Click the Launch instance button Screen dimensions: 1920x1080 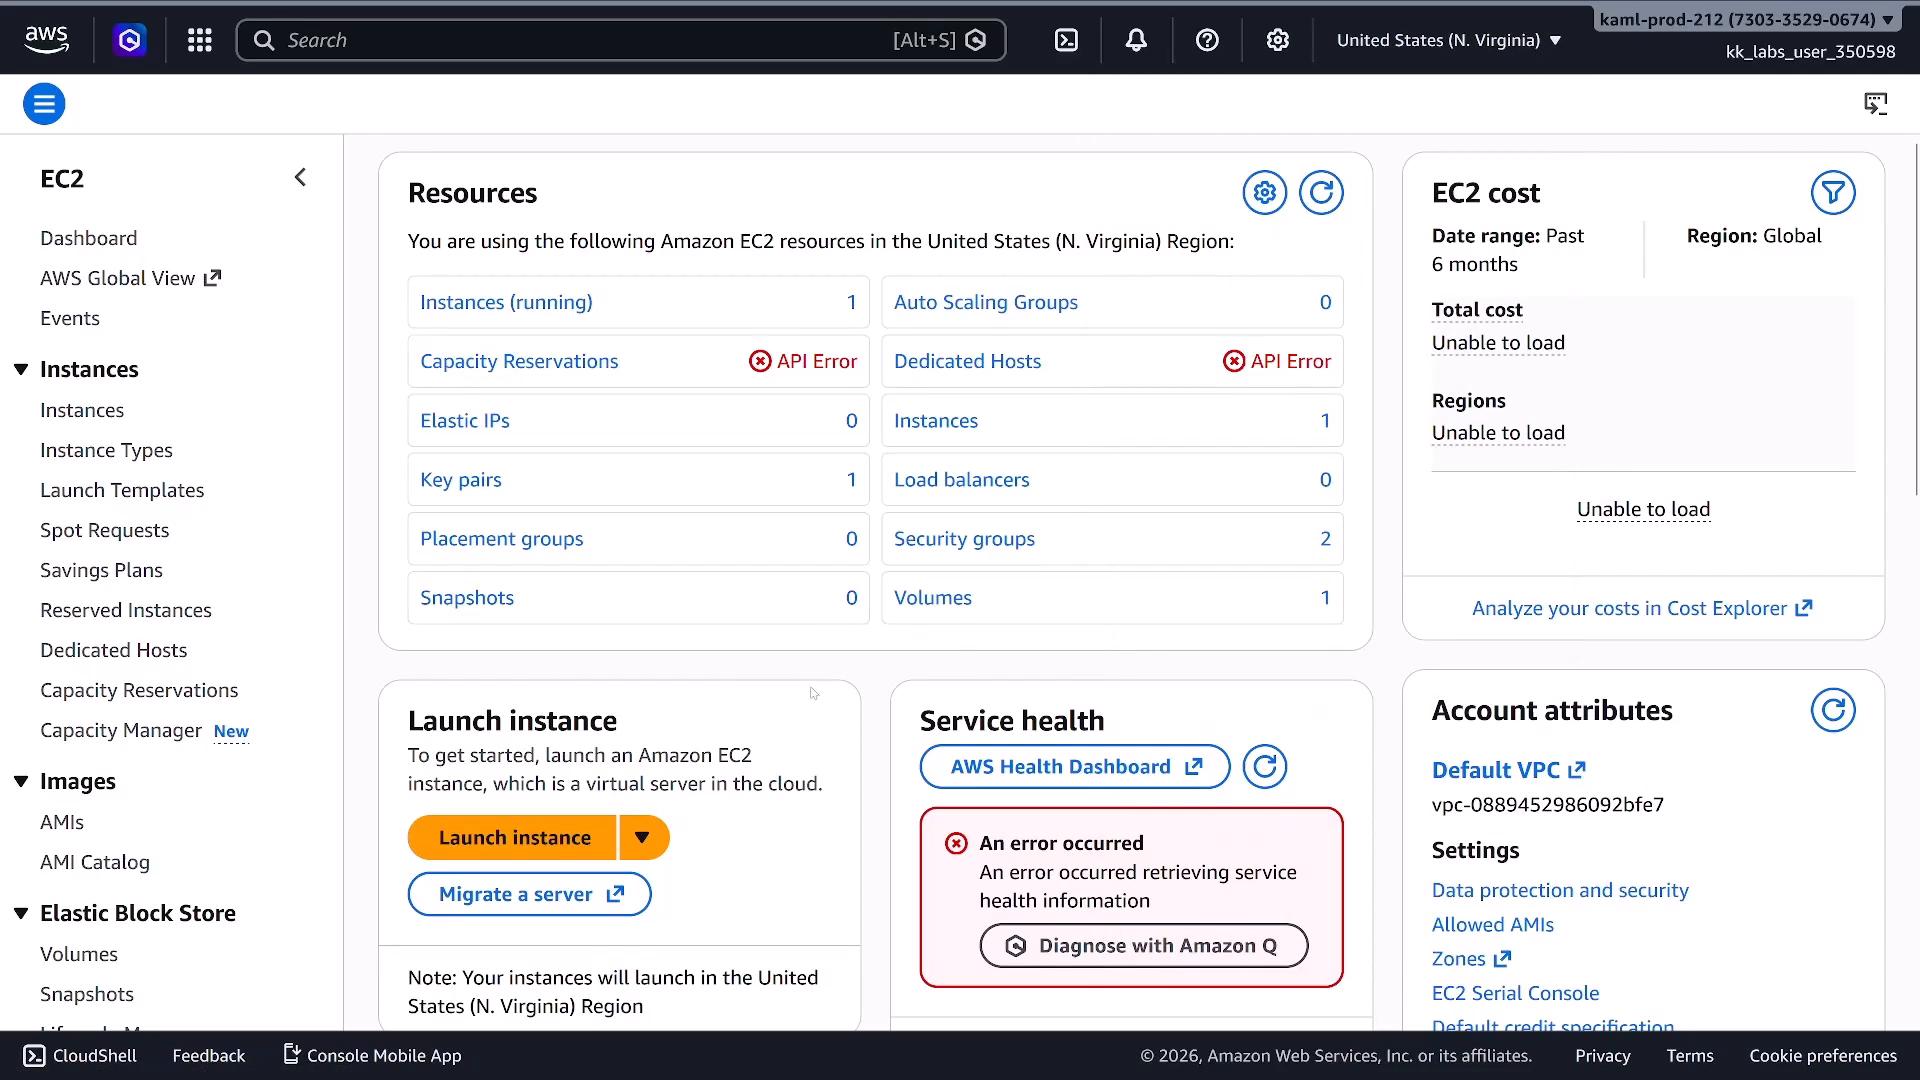(x=512, y=838)
